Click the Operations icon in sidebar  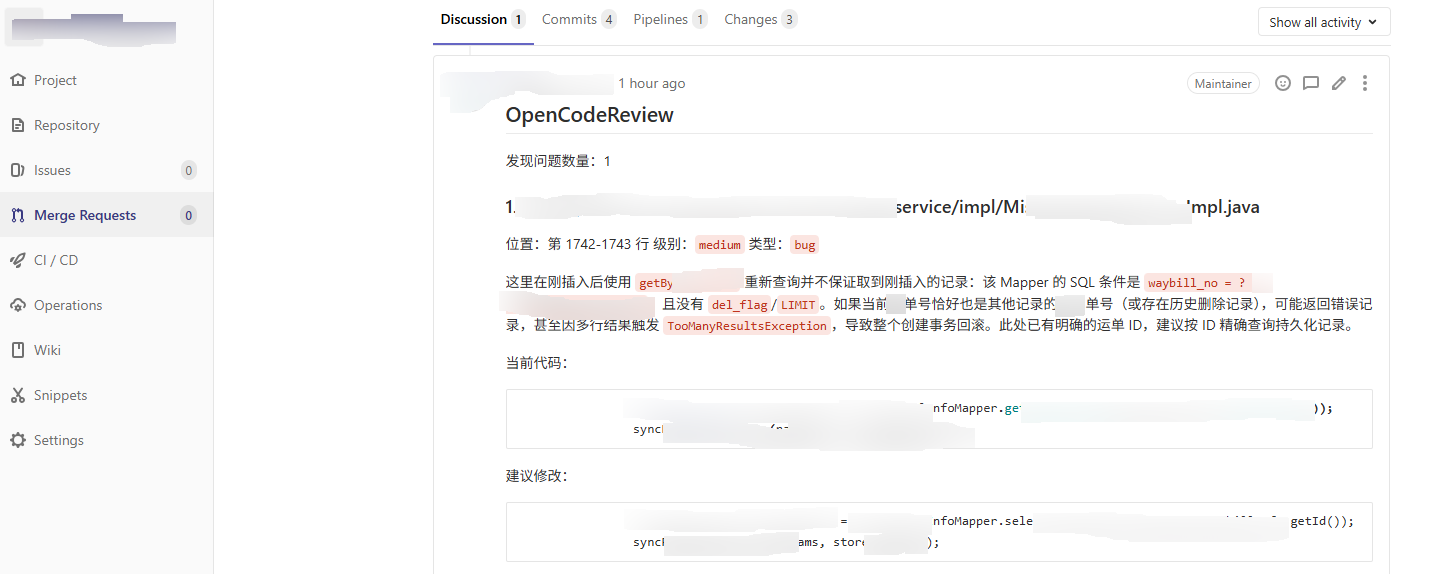coord(17,305)
